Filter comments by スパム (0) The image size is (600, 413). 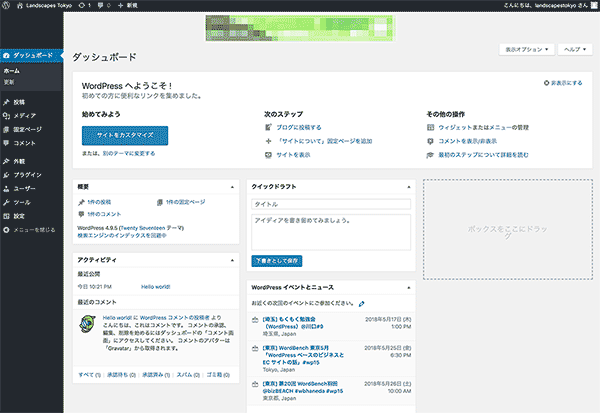point(188,375)
